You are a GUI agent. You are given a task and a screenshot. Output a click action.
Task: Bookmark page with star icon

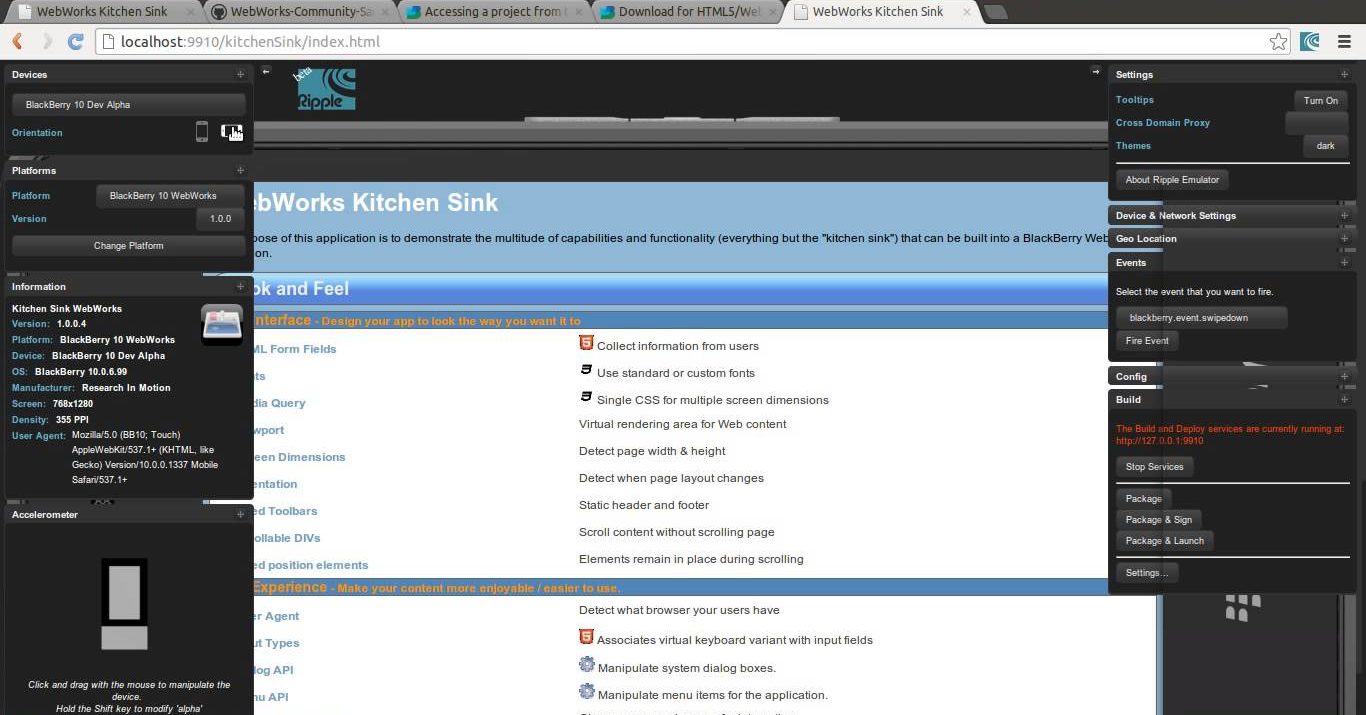[1278, 42]
